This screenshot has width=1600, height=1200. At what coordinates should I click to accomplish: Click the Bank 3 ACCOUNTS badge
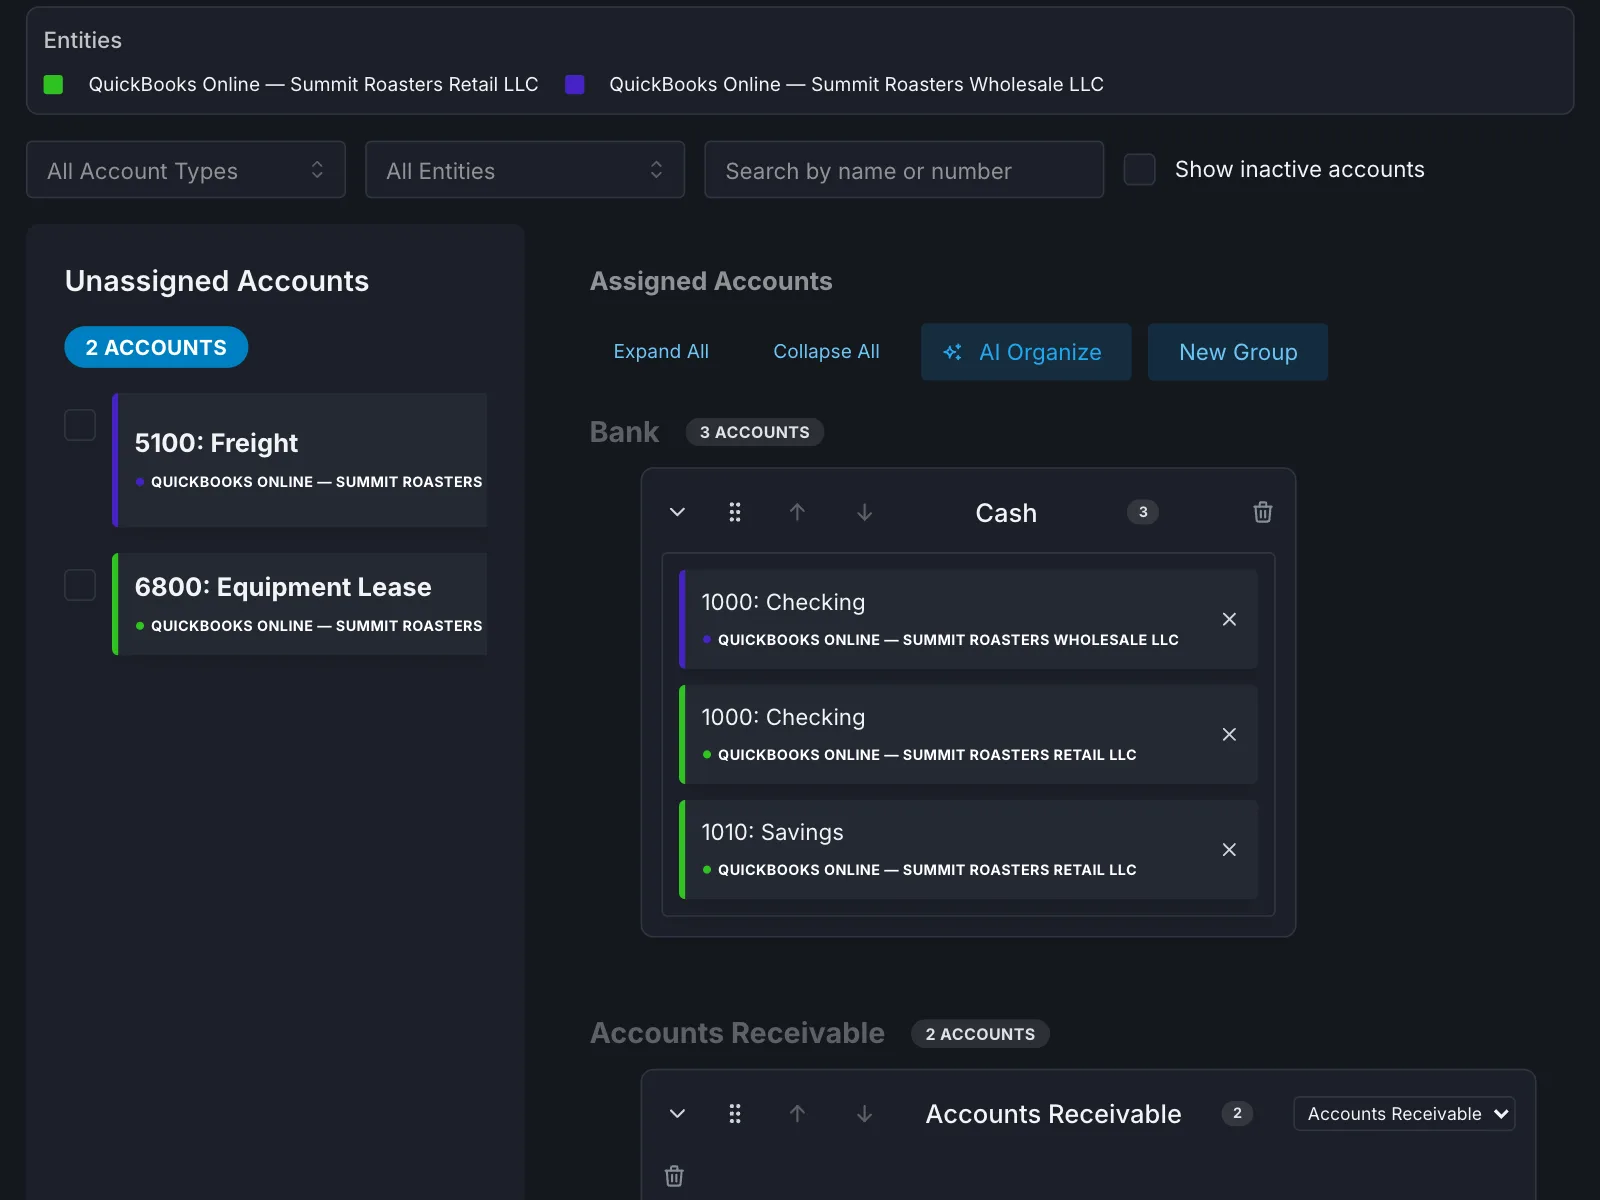755,432
